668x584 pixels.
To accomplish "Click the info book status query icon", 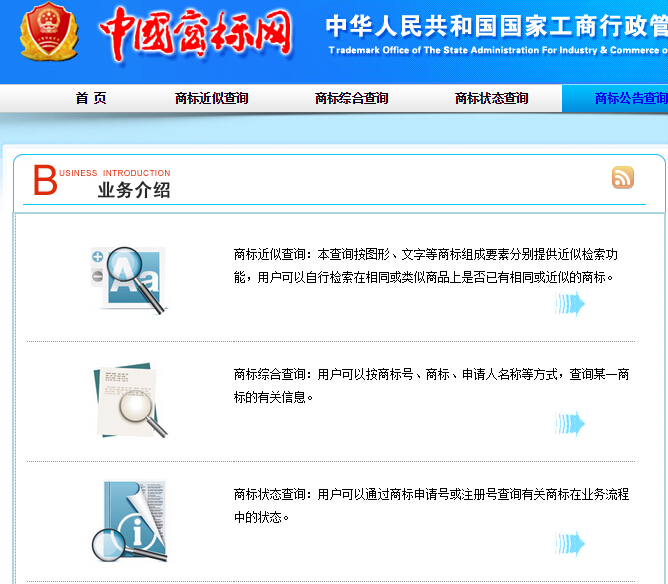I will (130, 521).
